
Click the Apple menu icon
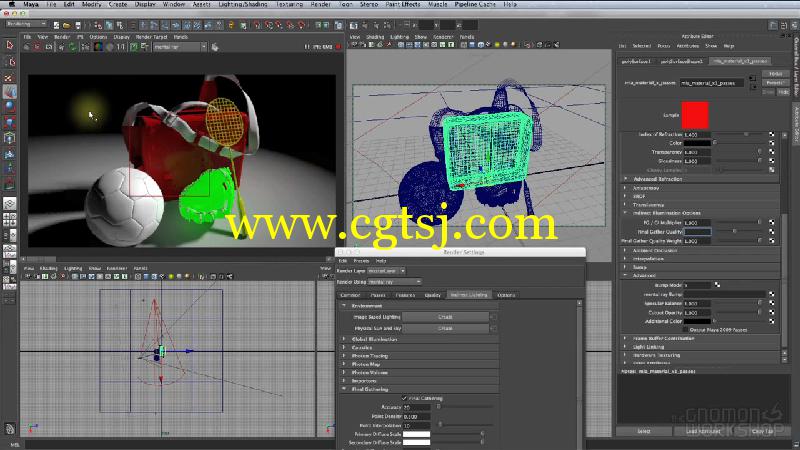(x=11, y=4)
